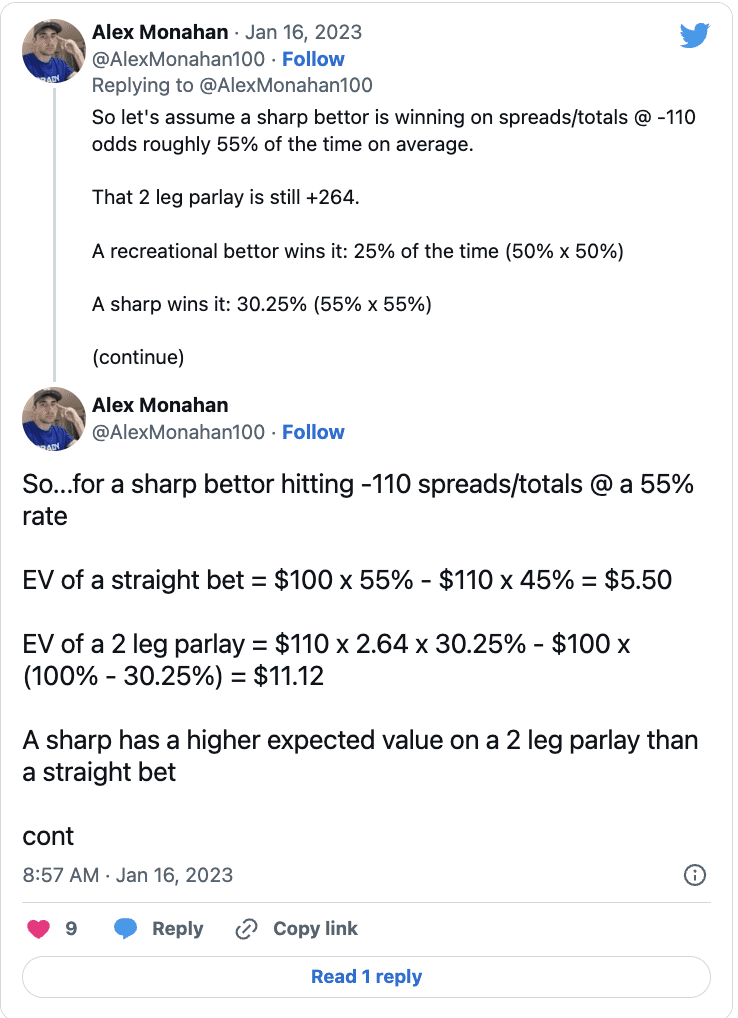Click the Alex Monahan name in parent tweet

160,32
